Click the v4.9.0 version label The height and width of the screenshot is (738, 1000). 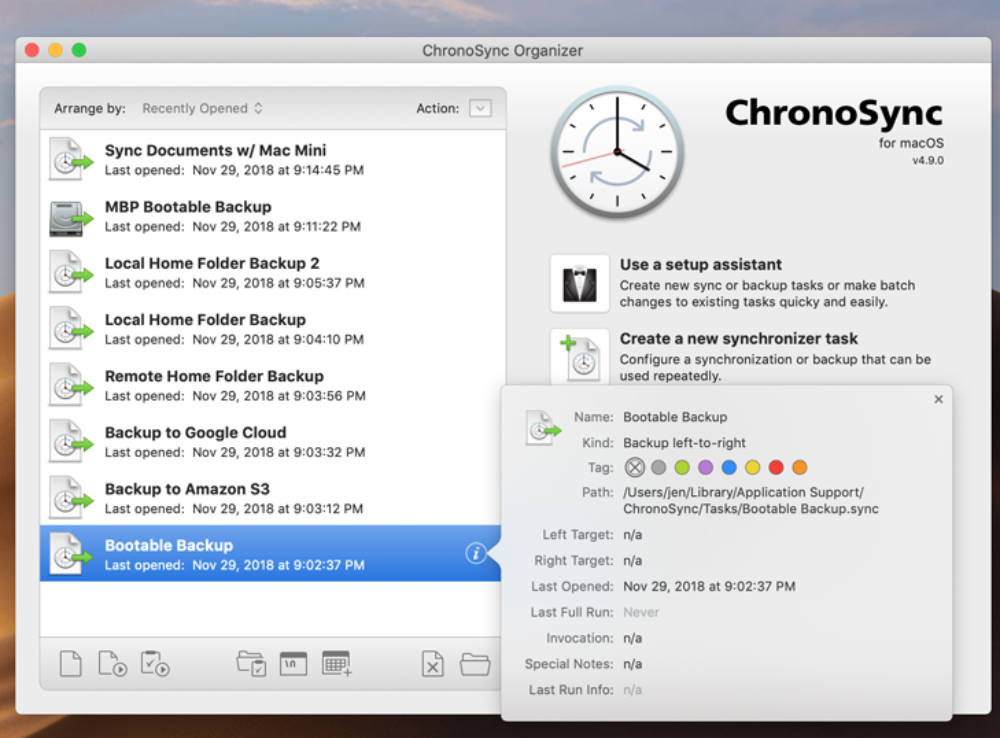[x=927, y=160]
